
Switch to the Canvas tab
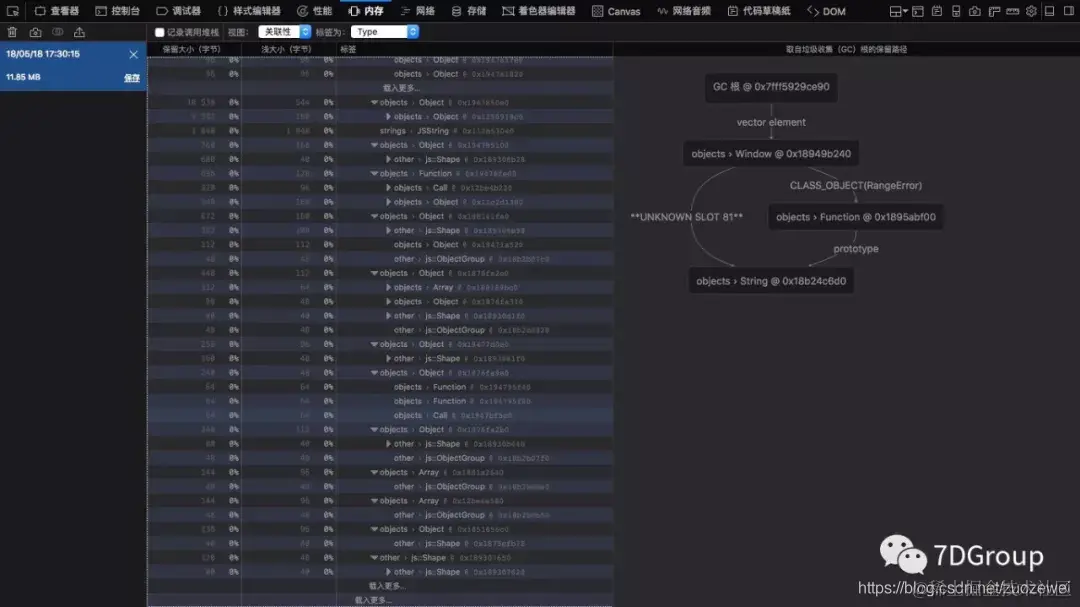pos(616,11)
